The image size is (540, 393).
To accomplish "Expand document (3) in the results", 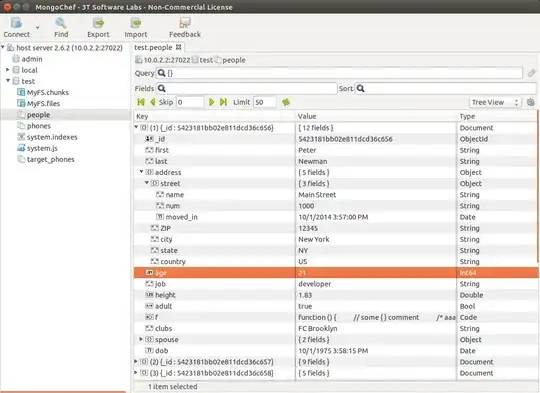I will (136, 373).
